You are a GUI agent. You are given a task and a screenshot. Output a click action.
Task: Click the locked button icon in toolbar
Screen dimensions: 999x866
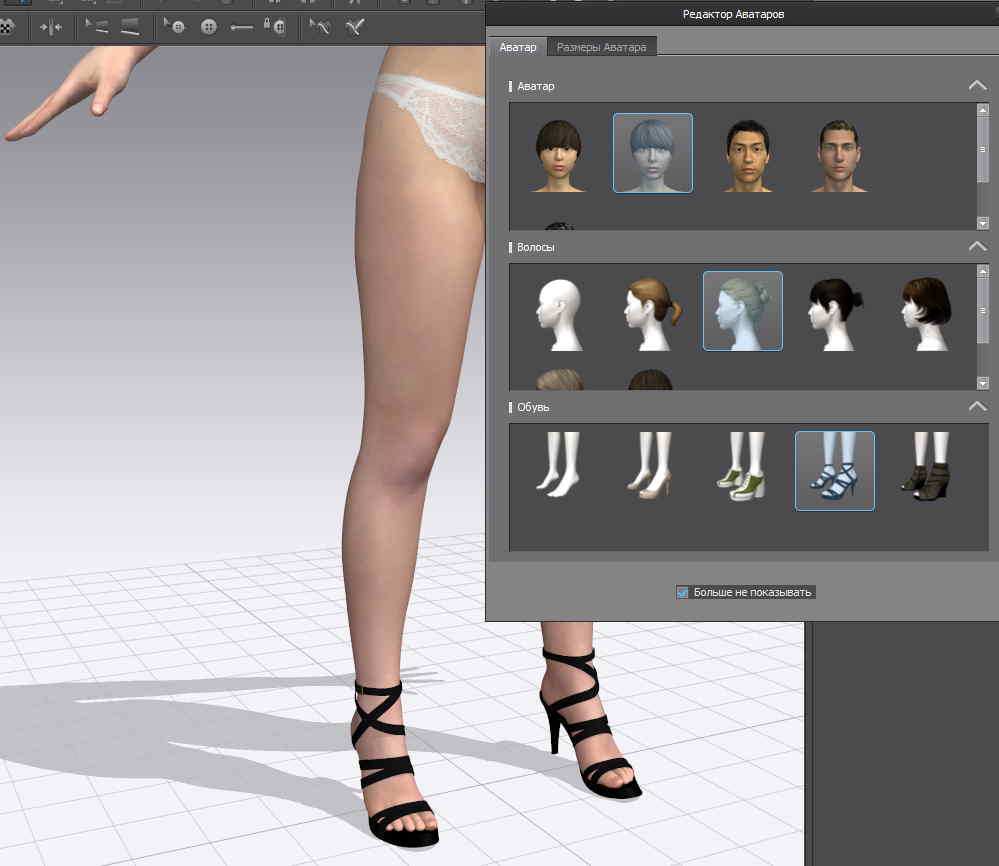274,27
